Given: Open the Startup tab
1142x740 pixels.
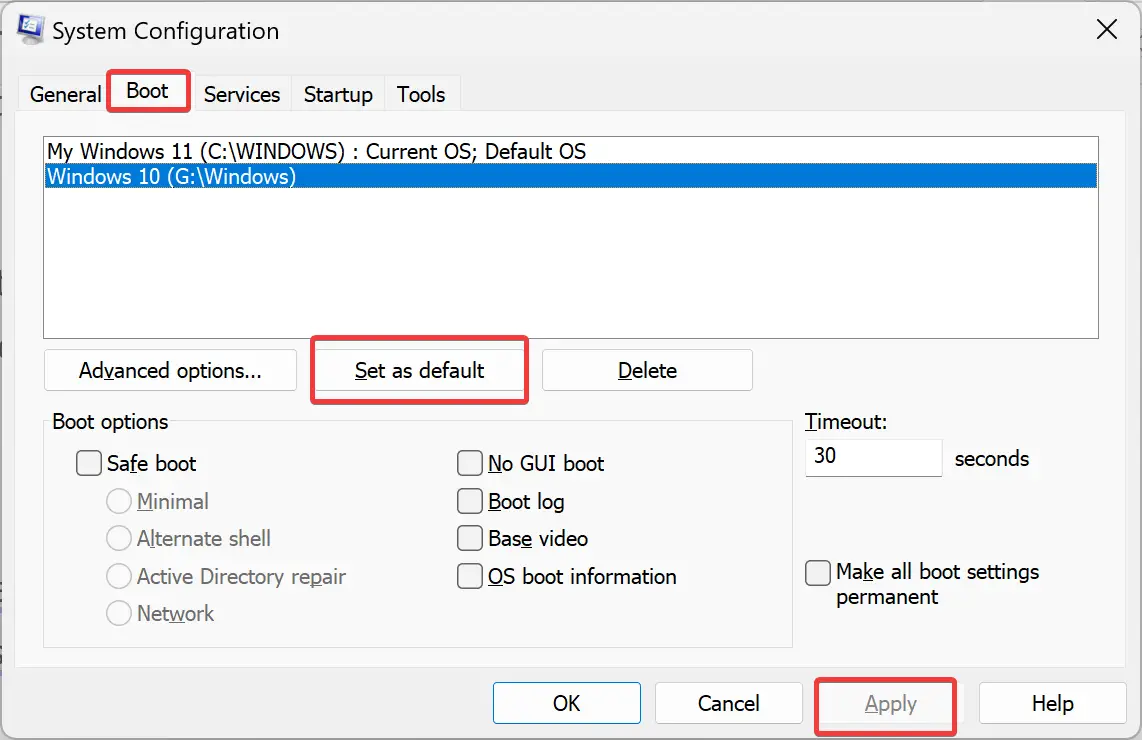Looking at the screenshot, I should pos(337,94).
